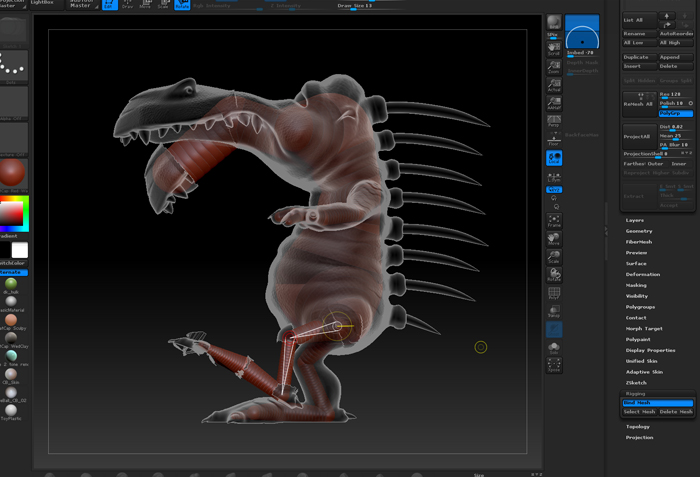Open the Texture Off selector
Screen dimensions: 700x477
coord(13,139)
